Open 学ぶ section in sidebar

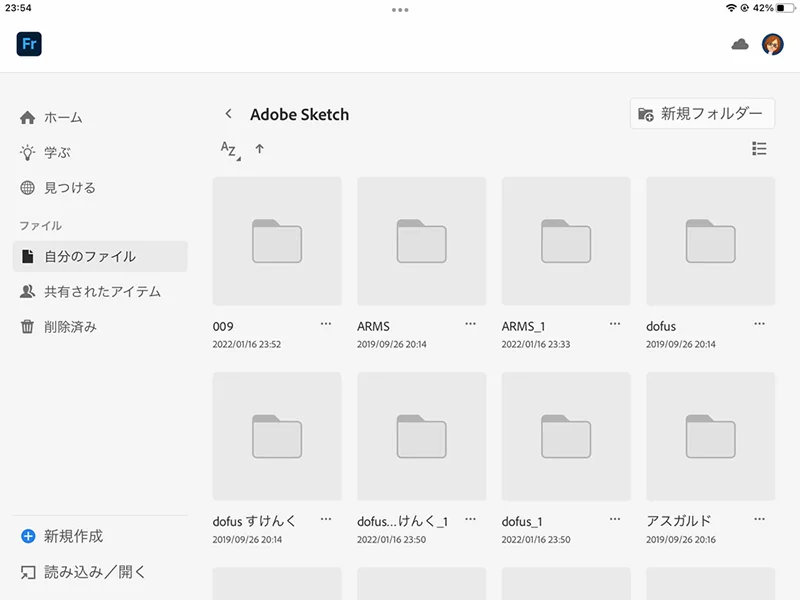click(57, 153)
